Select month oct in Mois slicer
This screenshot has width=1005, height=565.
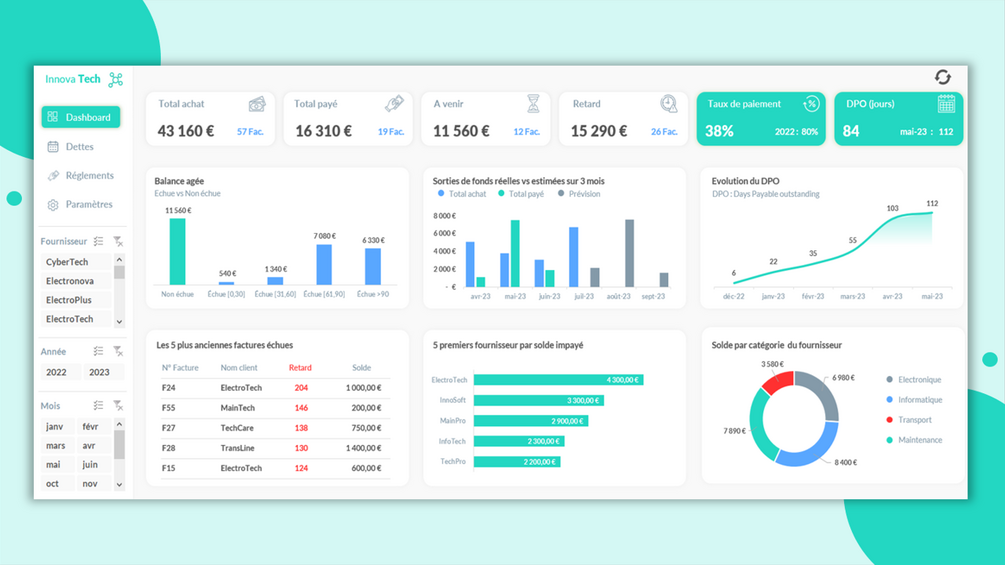[58, 484]
